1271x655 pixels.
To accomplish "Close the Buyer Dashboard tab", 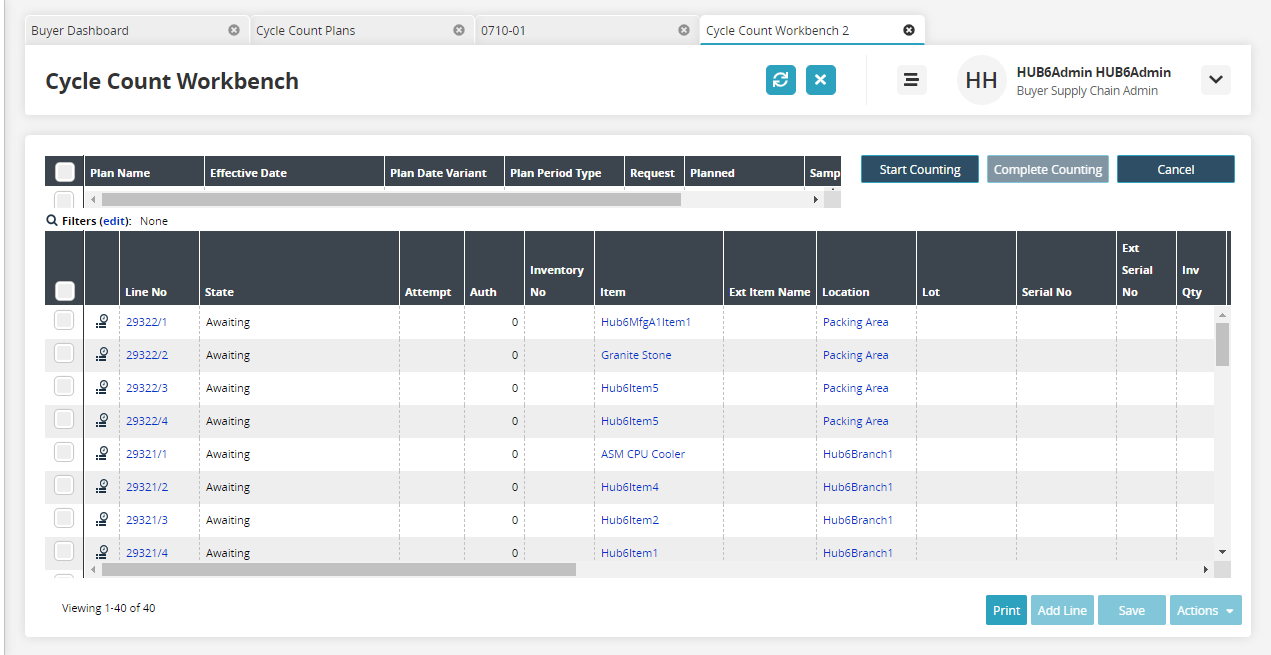I will [x=234, y=30].
